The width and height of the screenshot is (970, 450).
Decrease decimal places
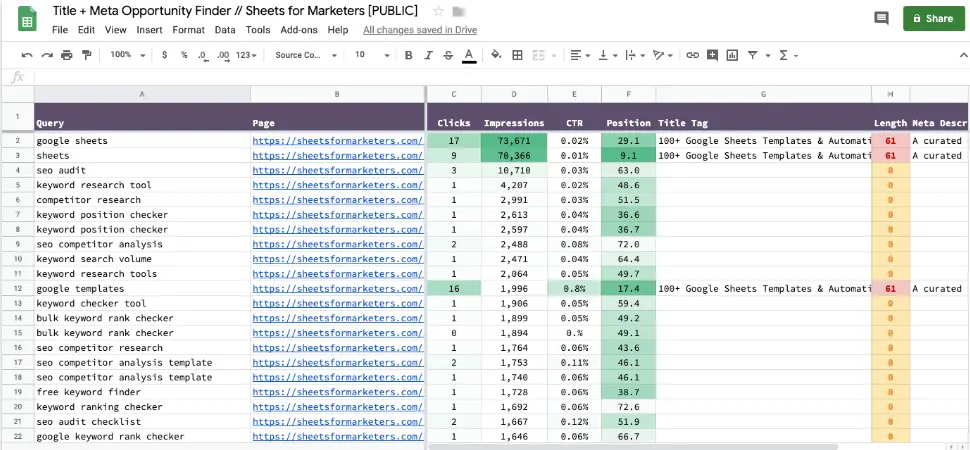click(203, 55)
